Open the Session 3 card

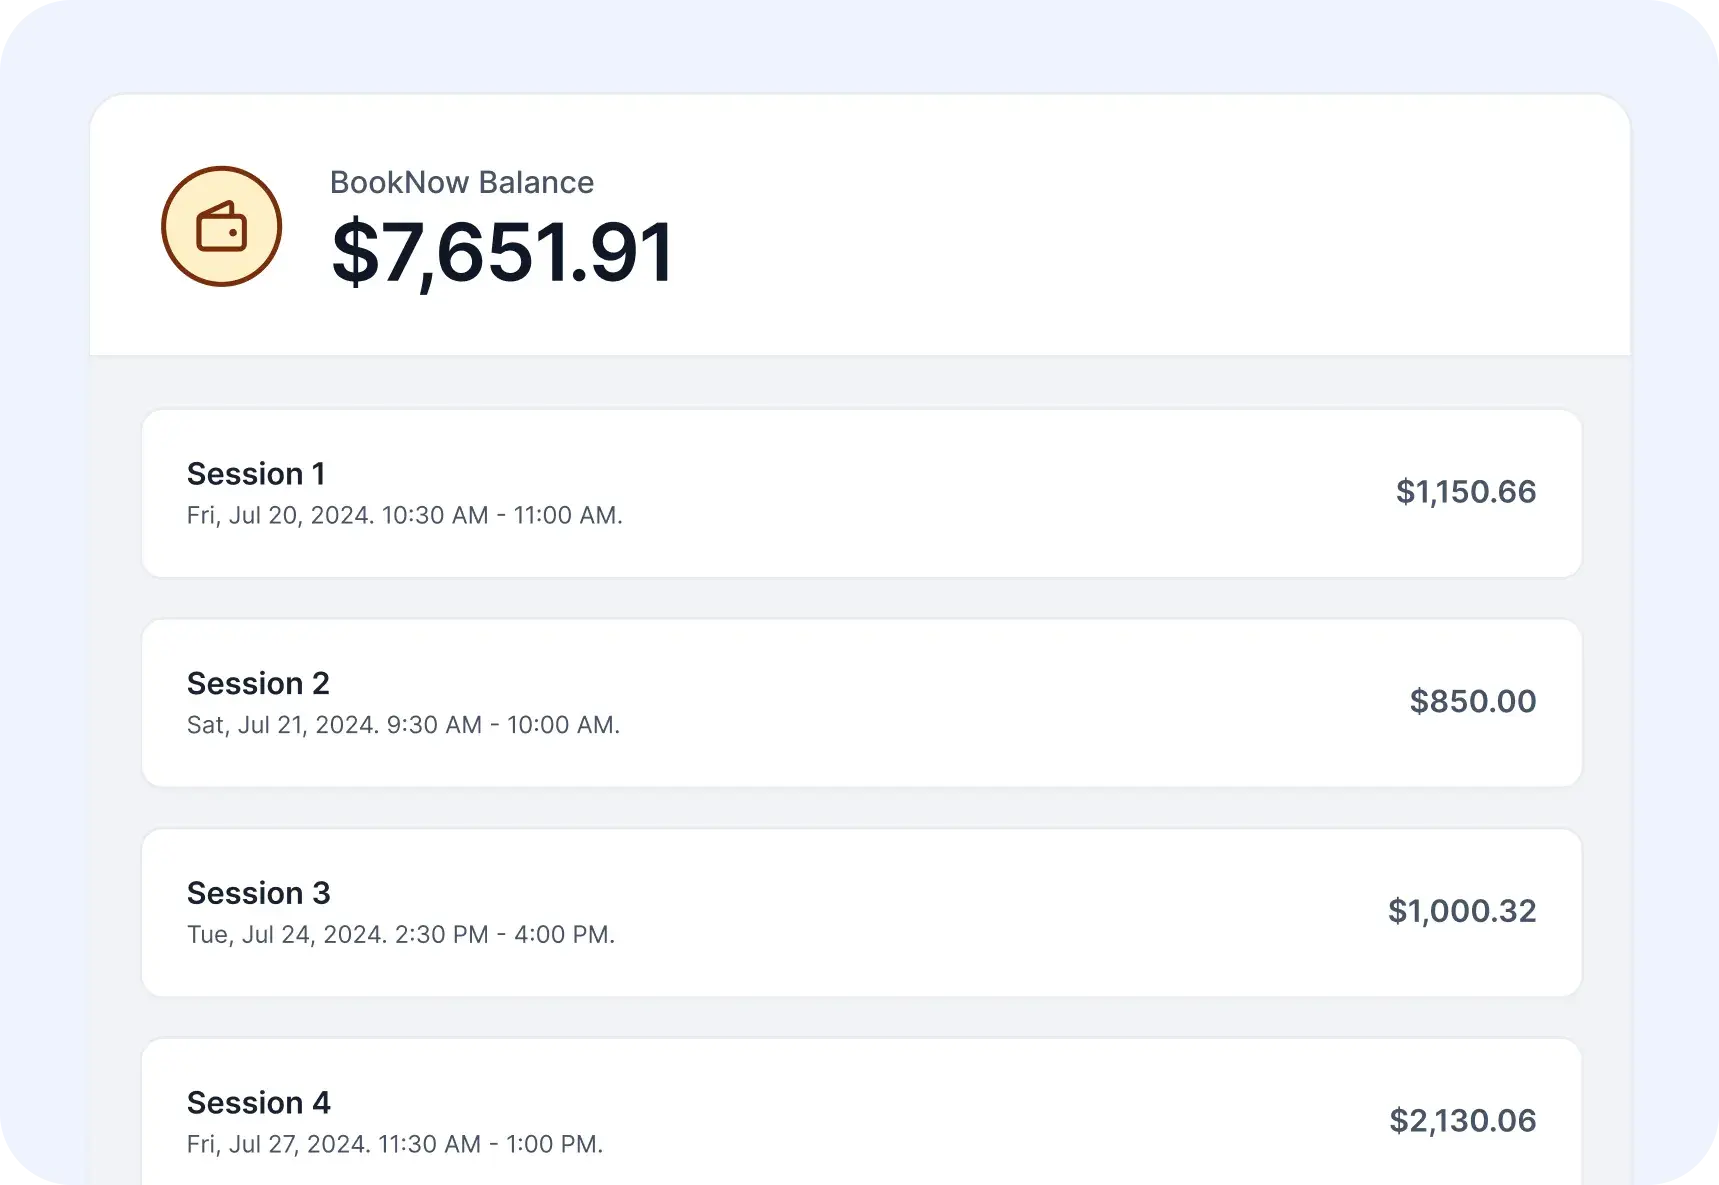click(x=861, y=912)
